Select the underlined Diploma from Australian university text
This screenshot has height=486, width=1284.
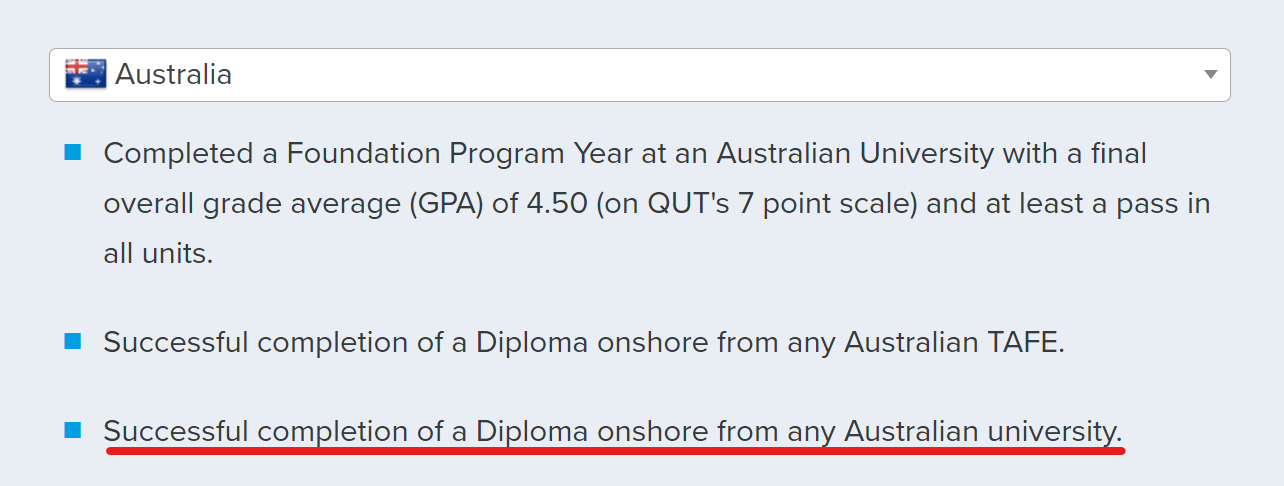pyautogui.click(x=613, y=432)
